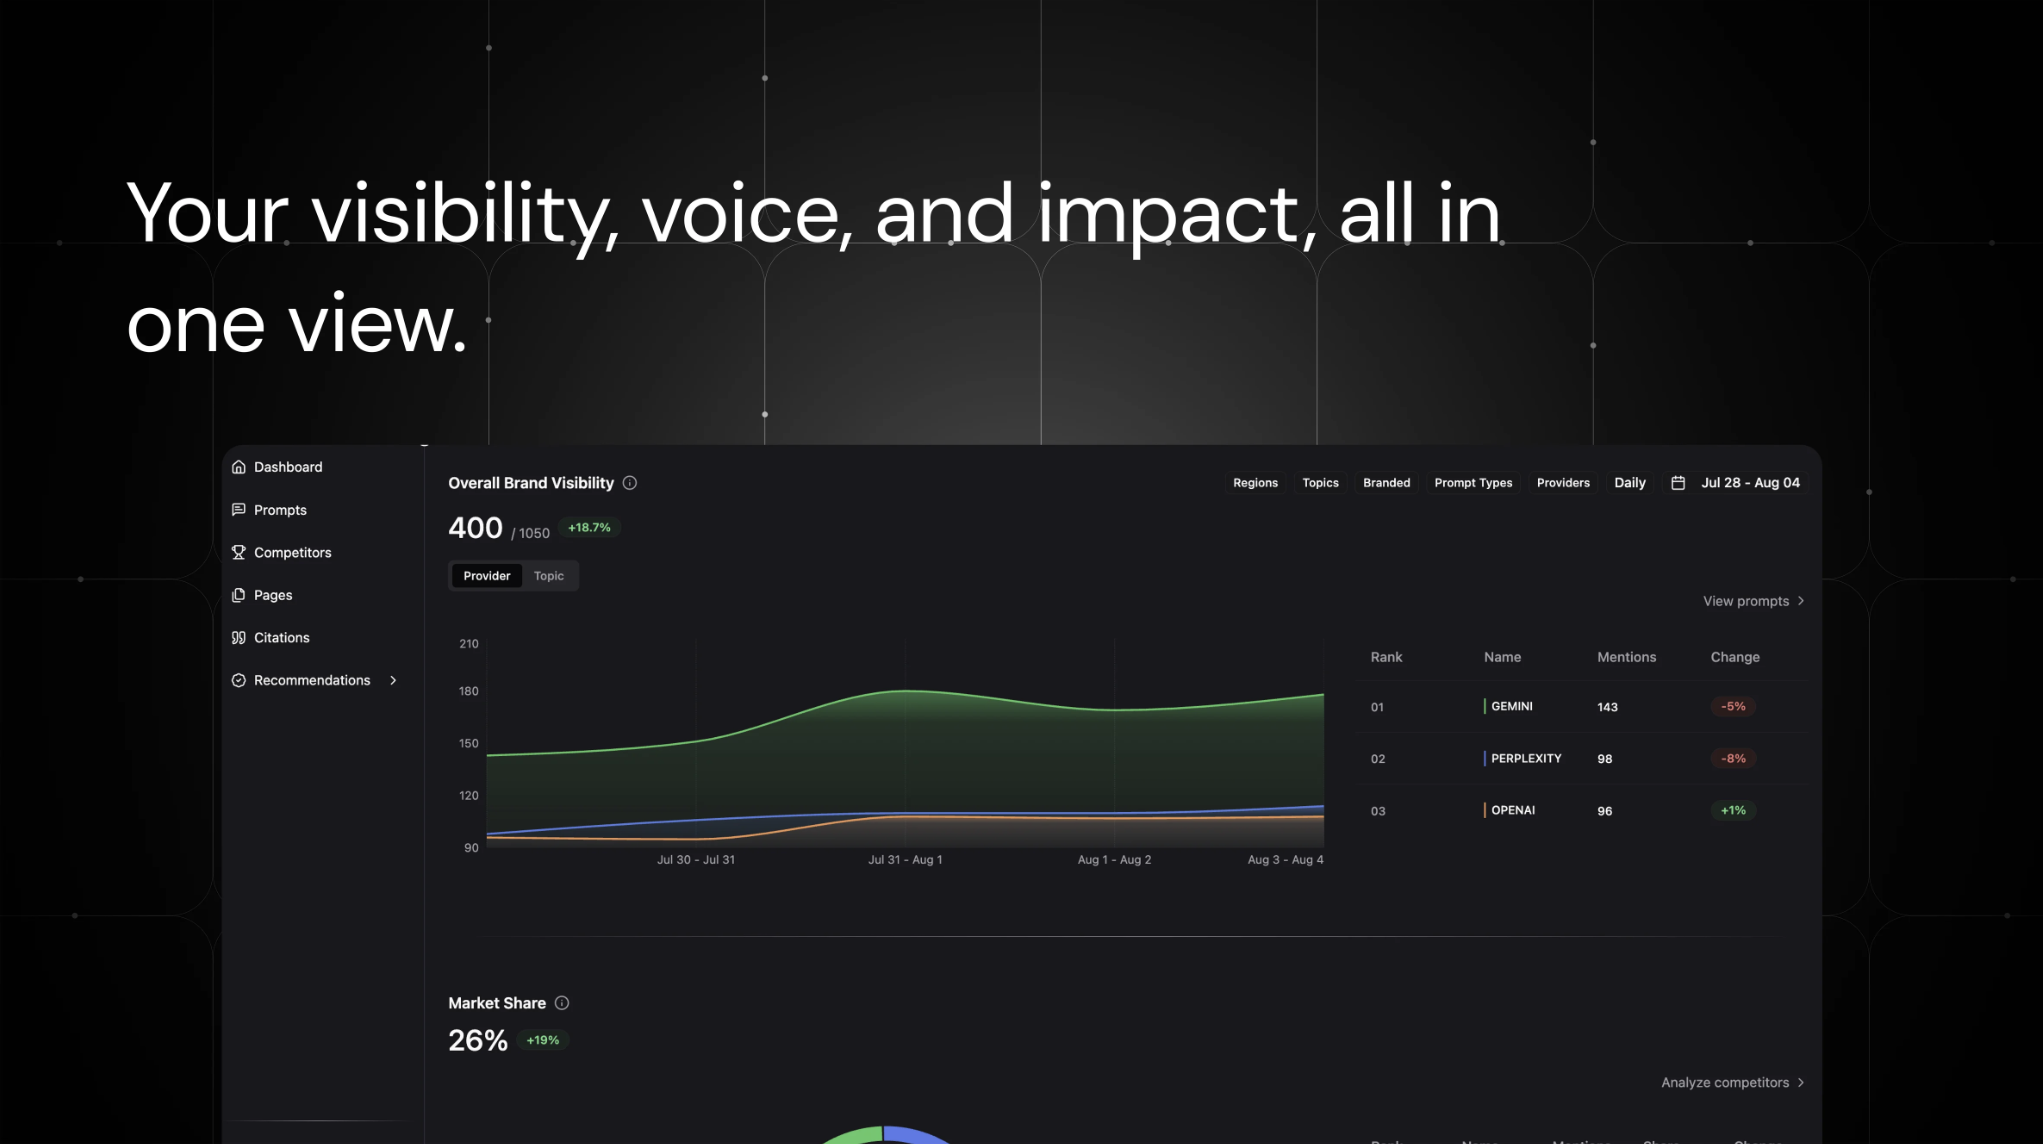Select the Provider chart toggle
Image resolution: width=2043 pixels, height=1144 pixels.
click(486, 576)
